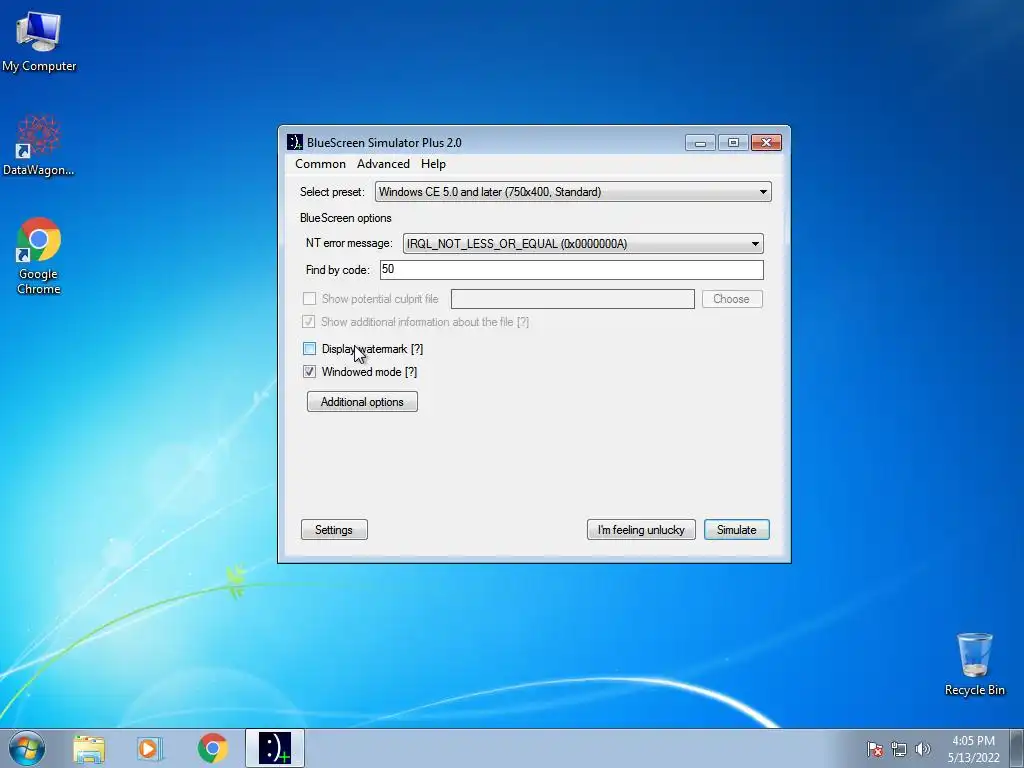Click Show potential culprit file checkbox

tap(310, 298)
